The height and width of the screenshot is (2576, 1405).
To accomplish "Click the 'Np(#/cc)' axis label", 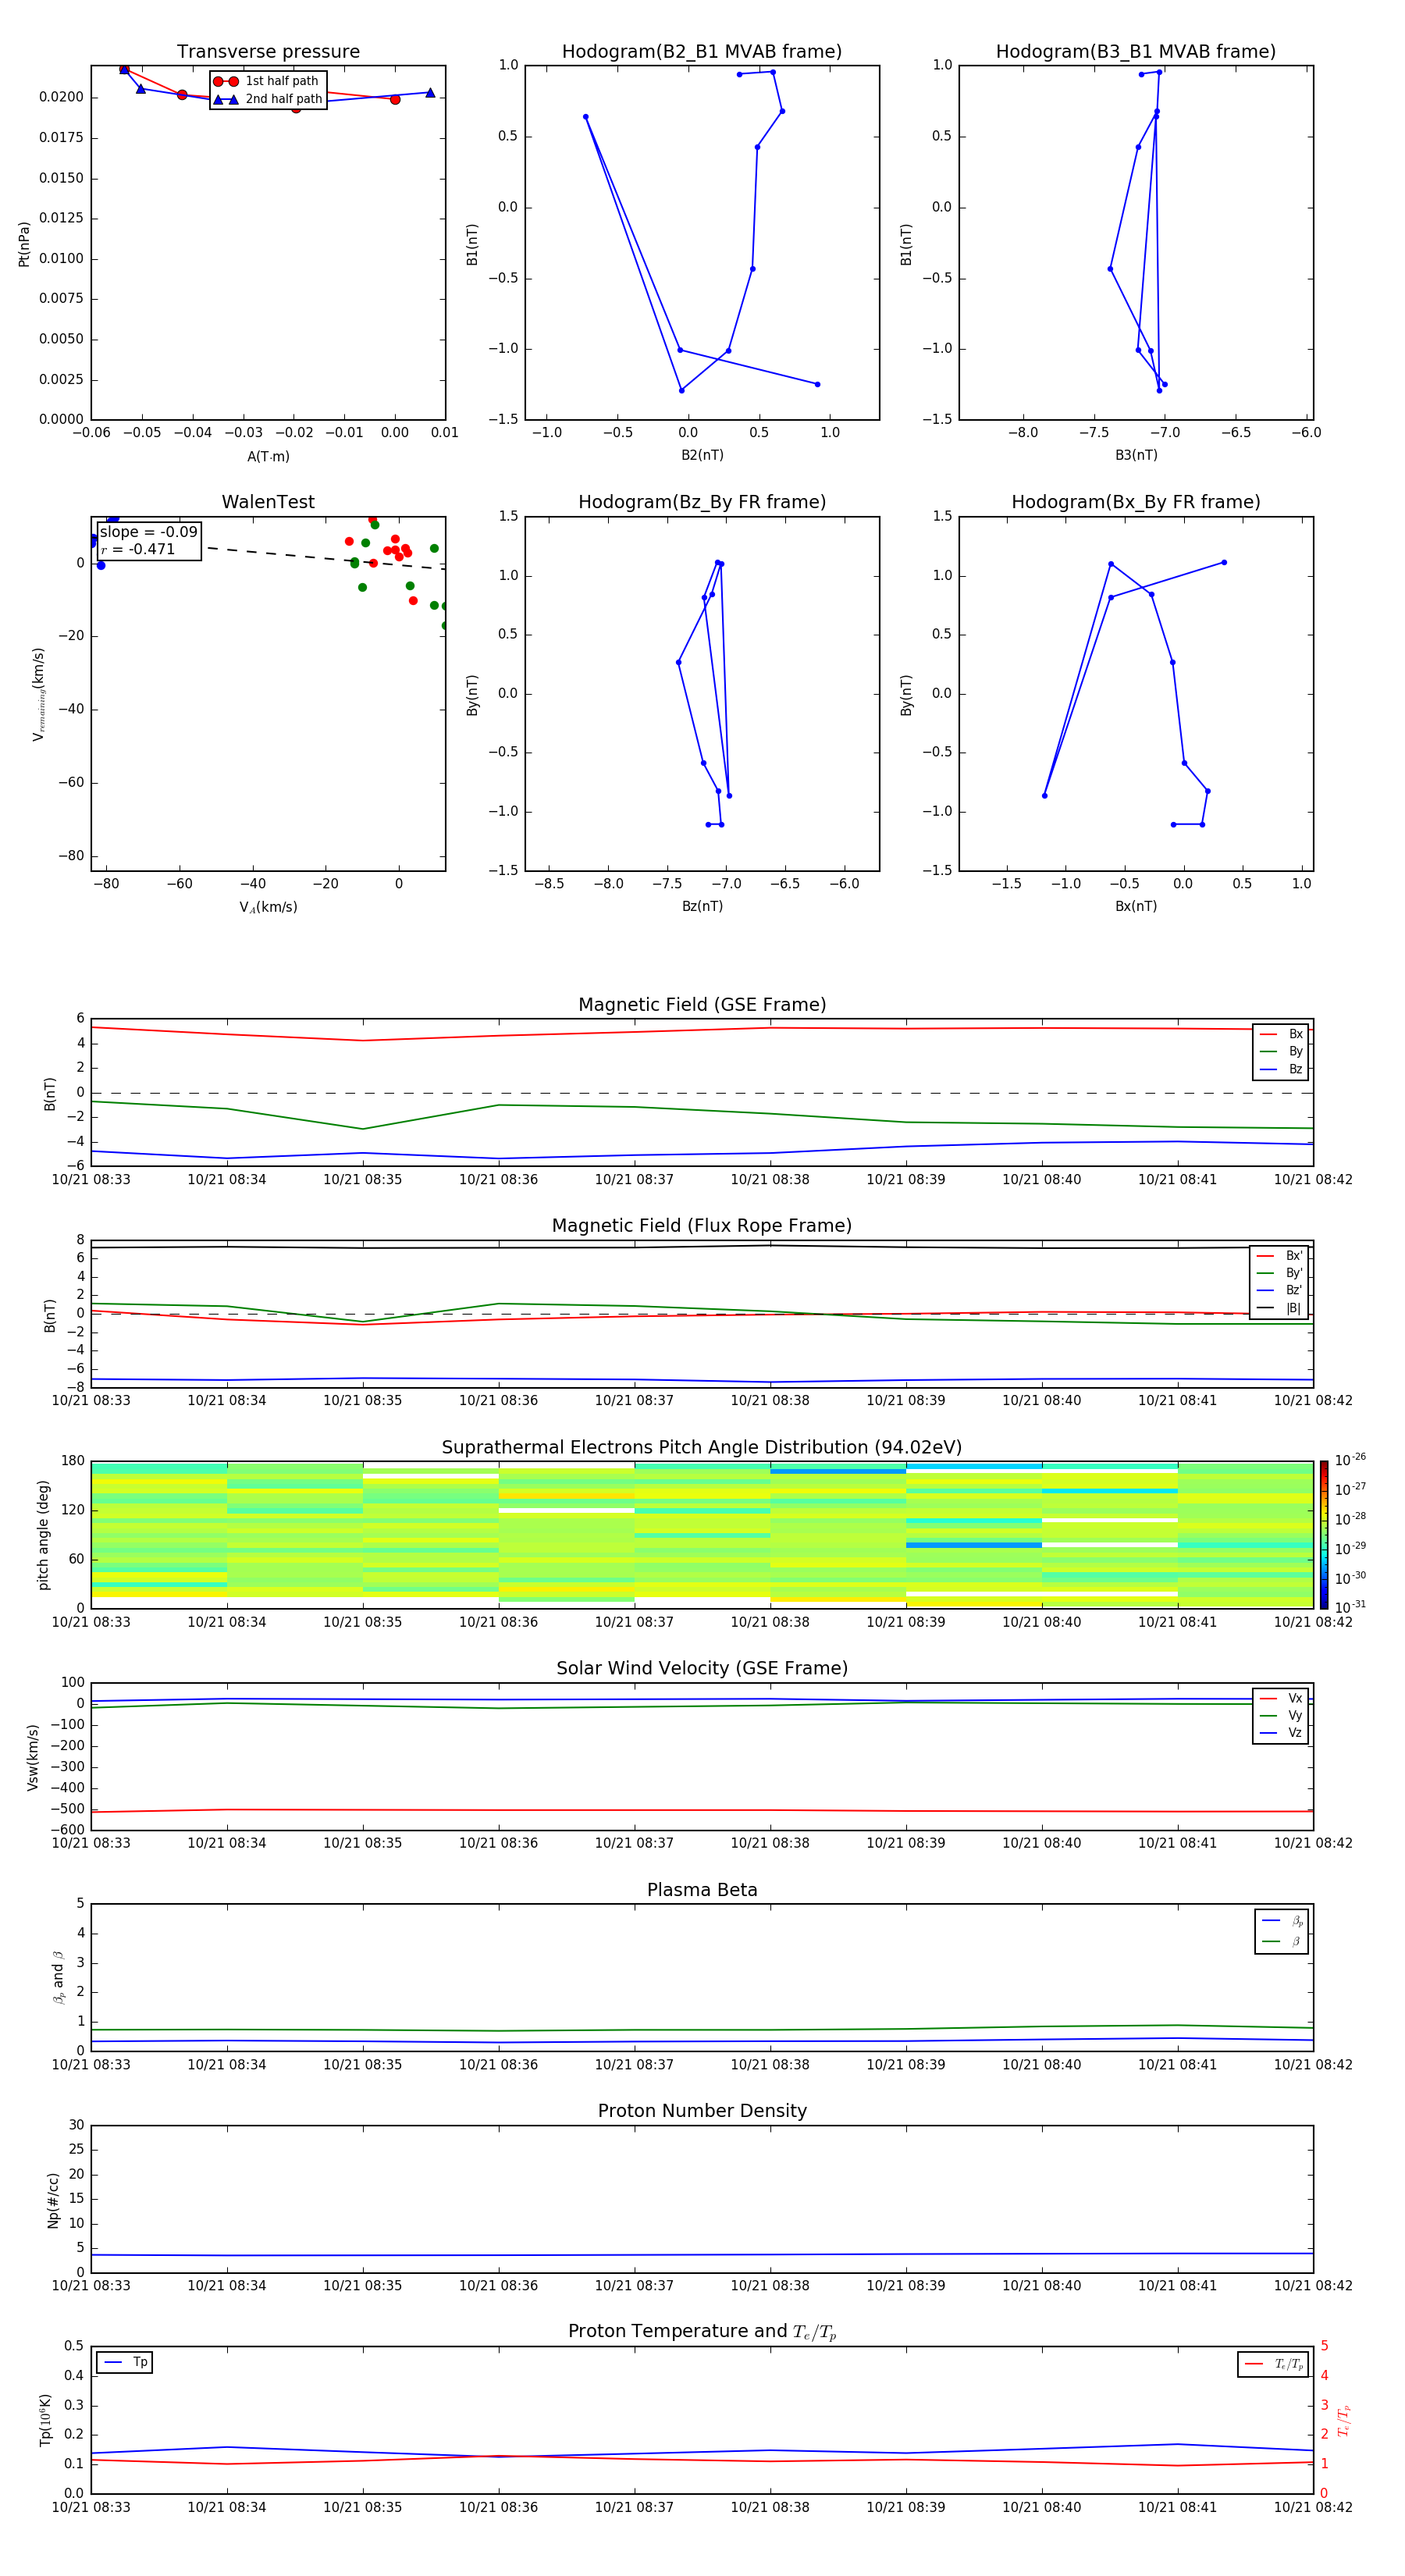I will [53, 2200].
